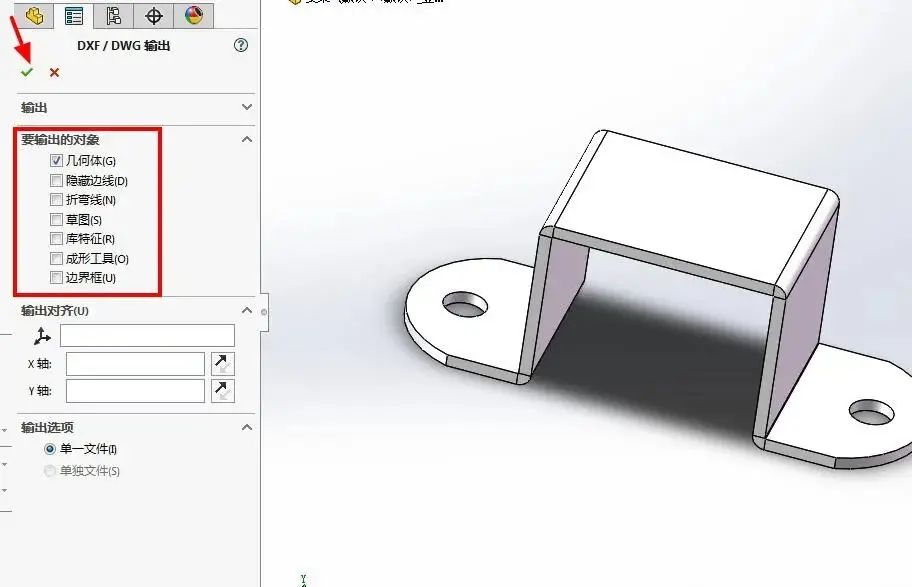Image resolution: width=912 pixels, height=587 pixels.
Task: Enable the 隐藏边线(D) option
Action: (57, 180)
